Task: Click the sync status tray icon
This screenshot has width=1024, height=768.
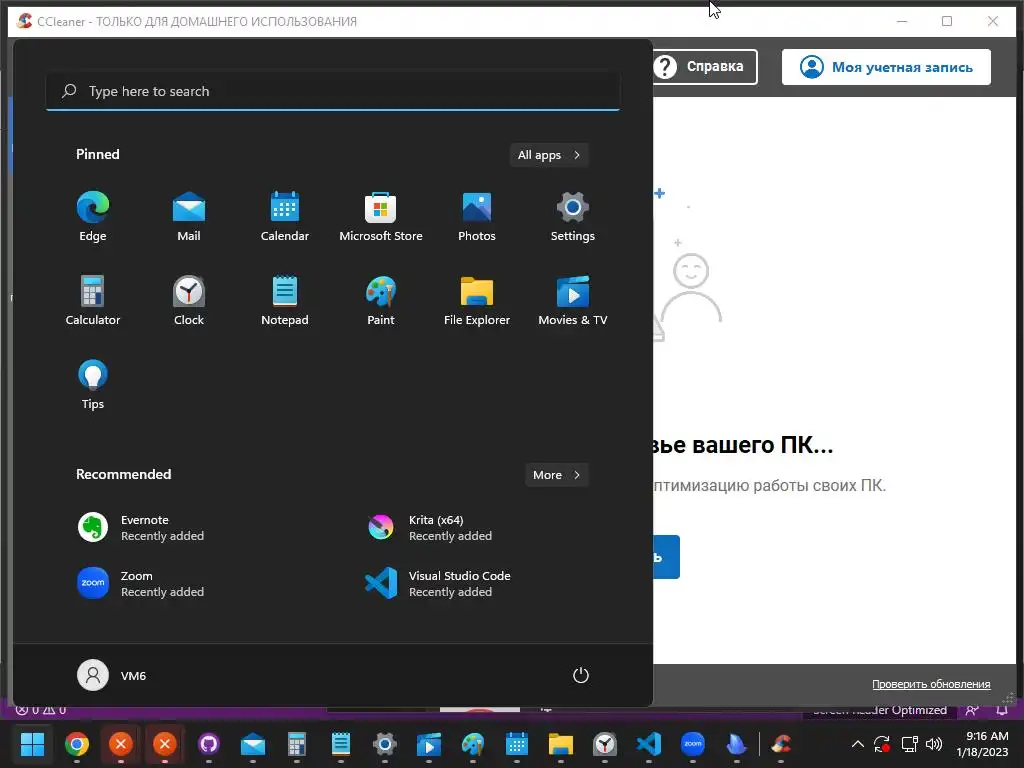Action: 882,744
